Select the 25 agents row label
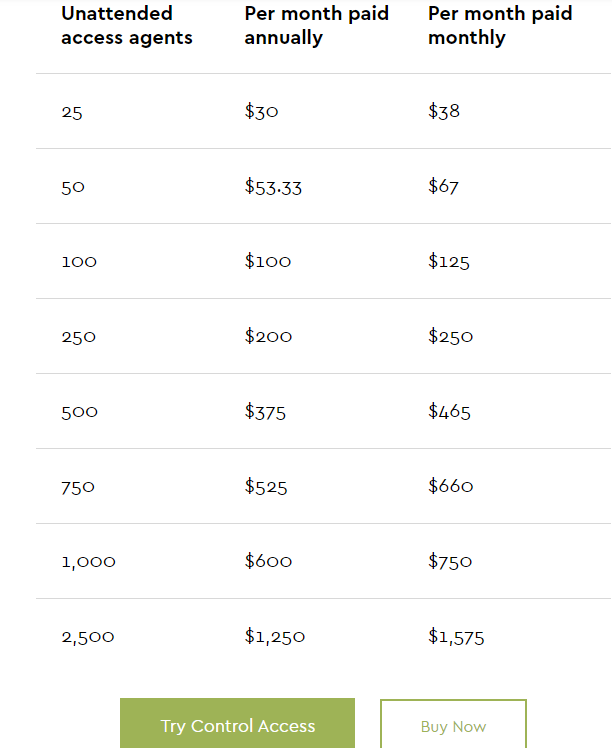 click(x=72, y=112)
